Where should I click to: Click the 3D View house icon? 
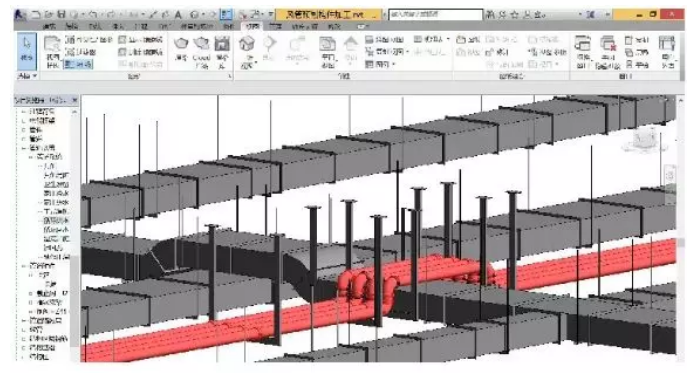[247, 52]
